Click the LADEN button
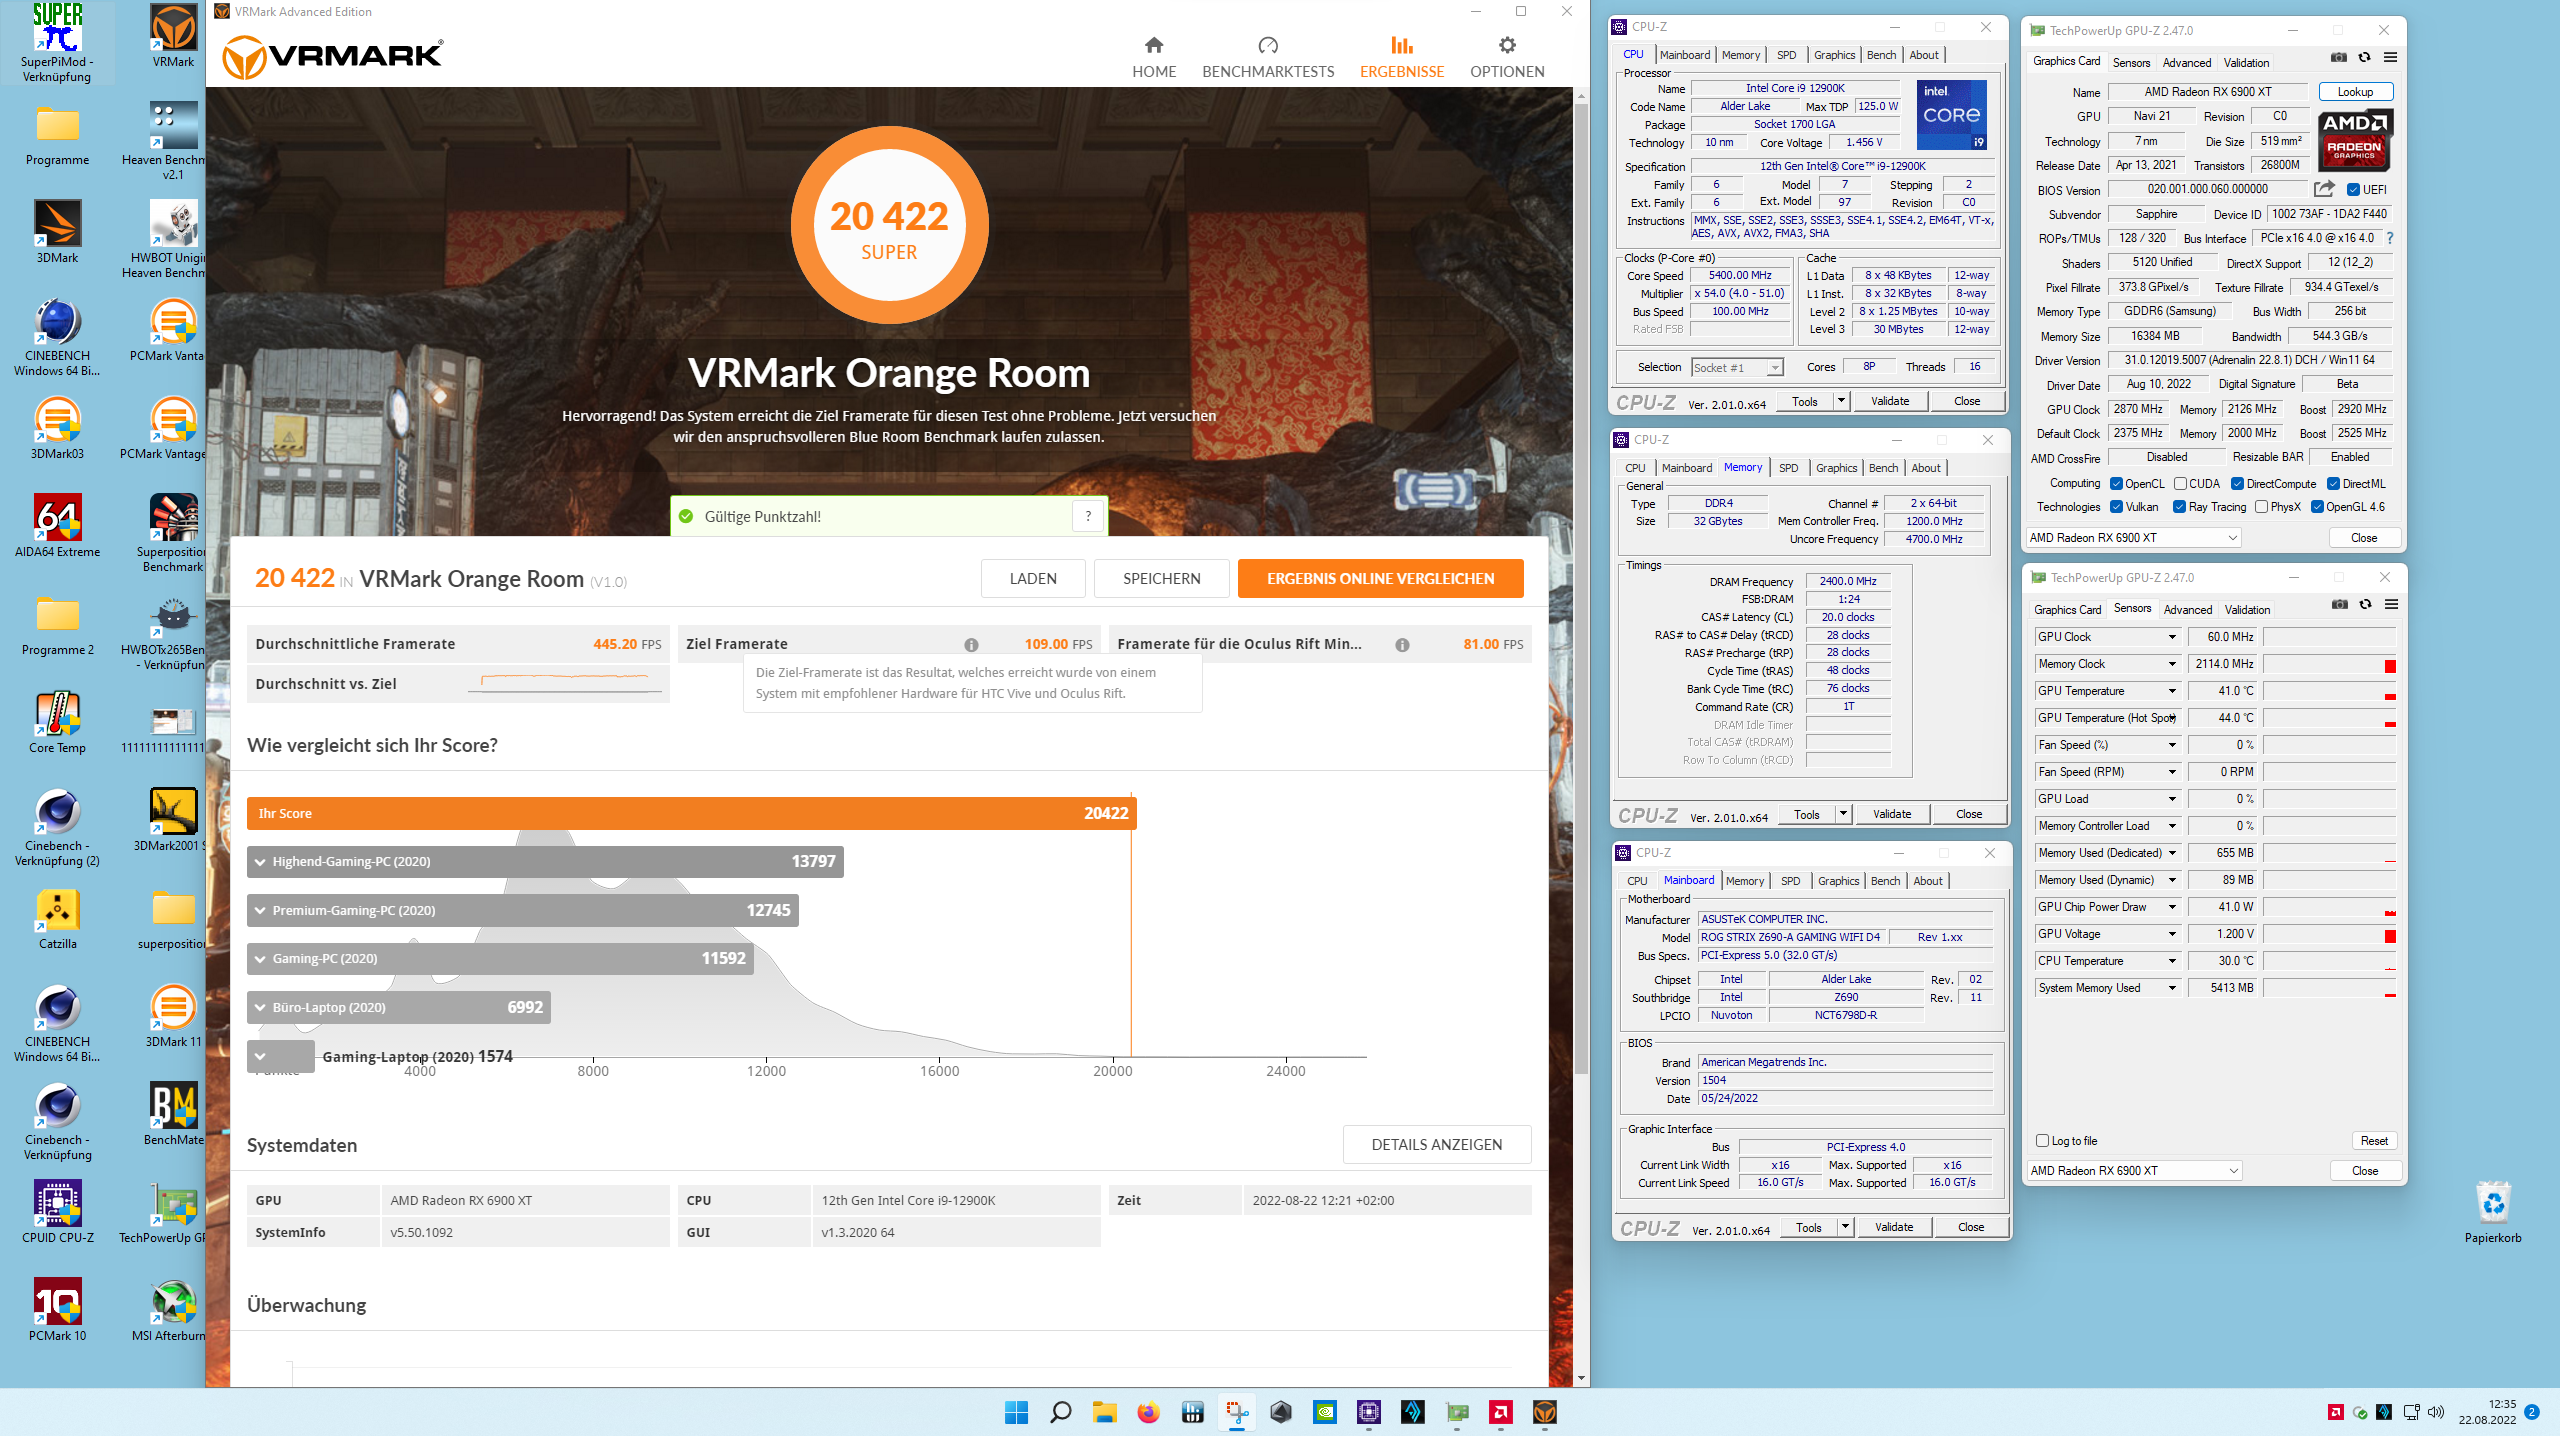The image size is (2560, 1436). pos(1033,579)
